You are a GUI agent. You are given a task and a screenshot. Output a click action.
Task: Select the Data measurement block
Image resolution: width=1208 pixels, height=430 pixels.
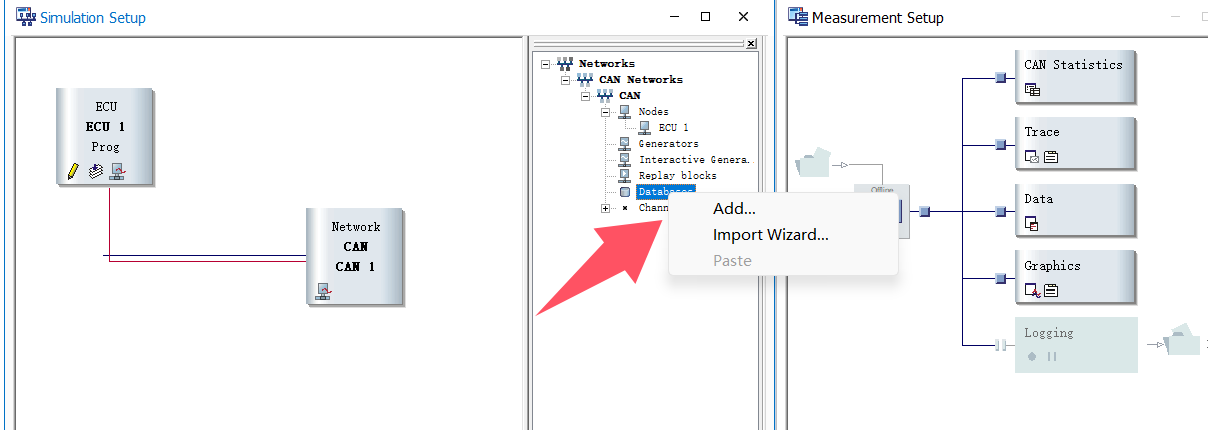coord(1076,210)
